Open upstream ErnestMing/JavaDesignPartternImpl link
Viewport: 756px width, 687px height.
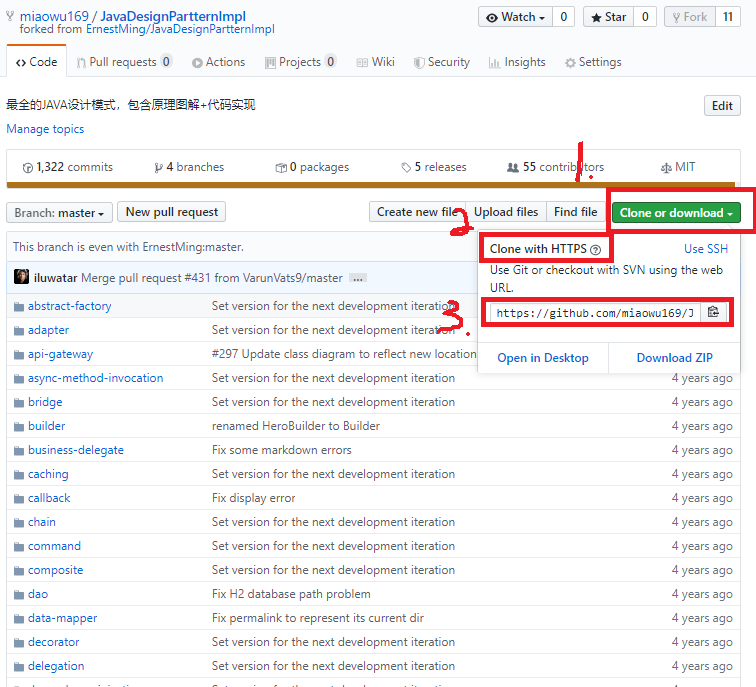click(x=180, y=29)
